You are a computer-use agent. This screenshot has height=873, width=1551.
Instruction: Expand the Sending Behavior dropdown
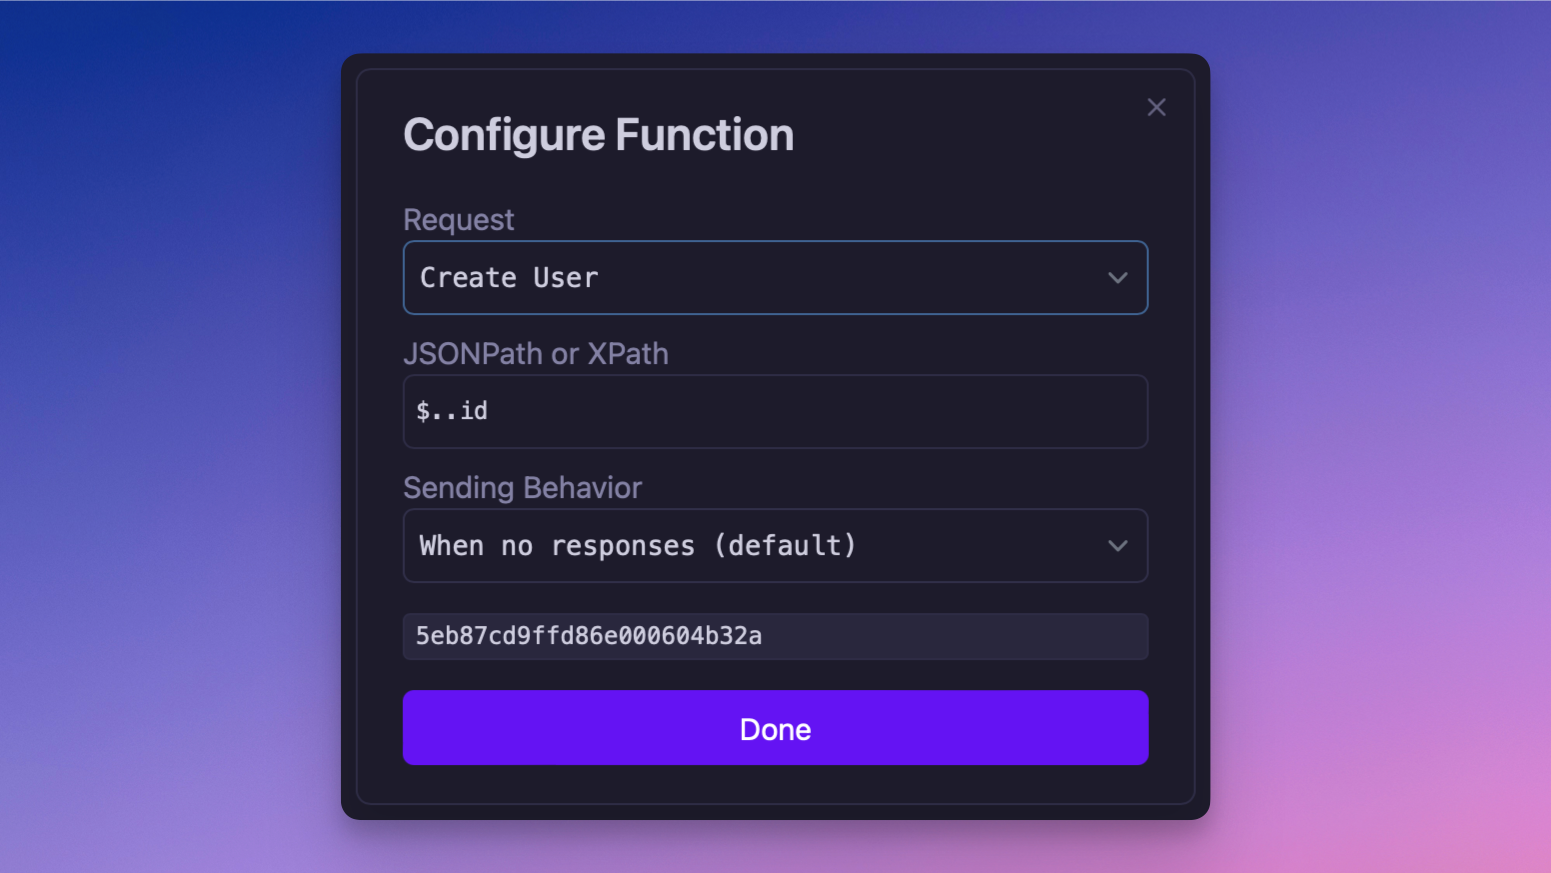[x=774, y=546]
